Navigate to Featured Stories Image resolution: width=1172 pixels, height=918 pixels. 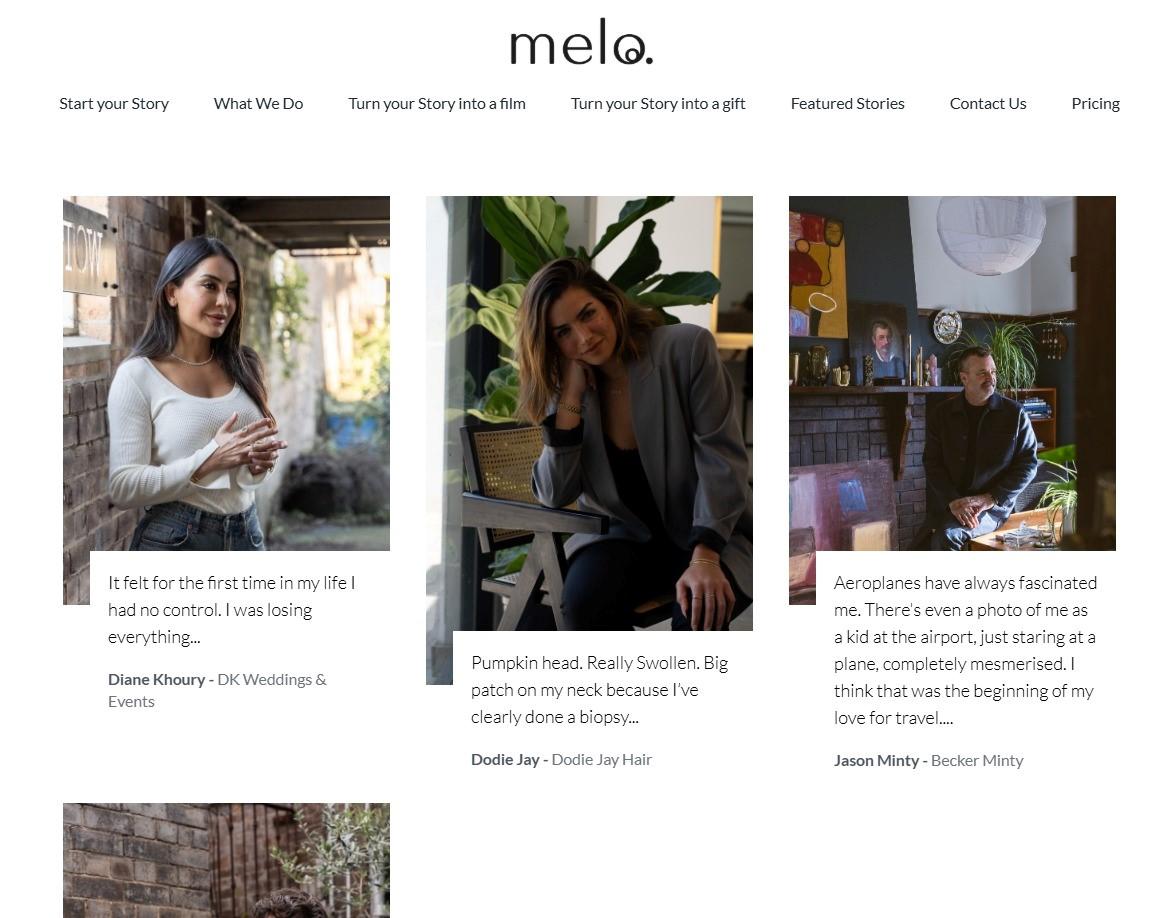[x=847, y=103]
